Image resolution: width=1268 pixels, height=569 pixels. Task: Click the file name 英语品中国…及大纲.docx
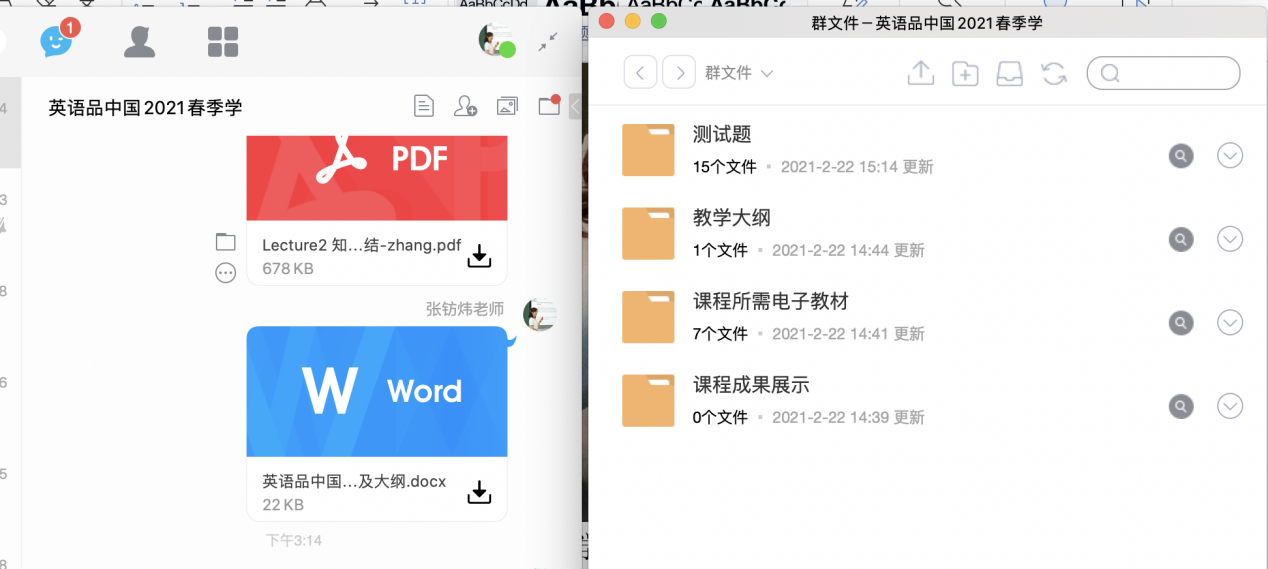(x=354, y=480)
